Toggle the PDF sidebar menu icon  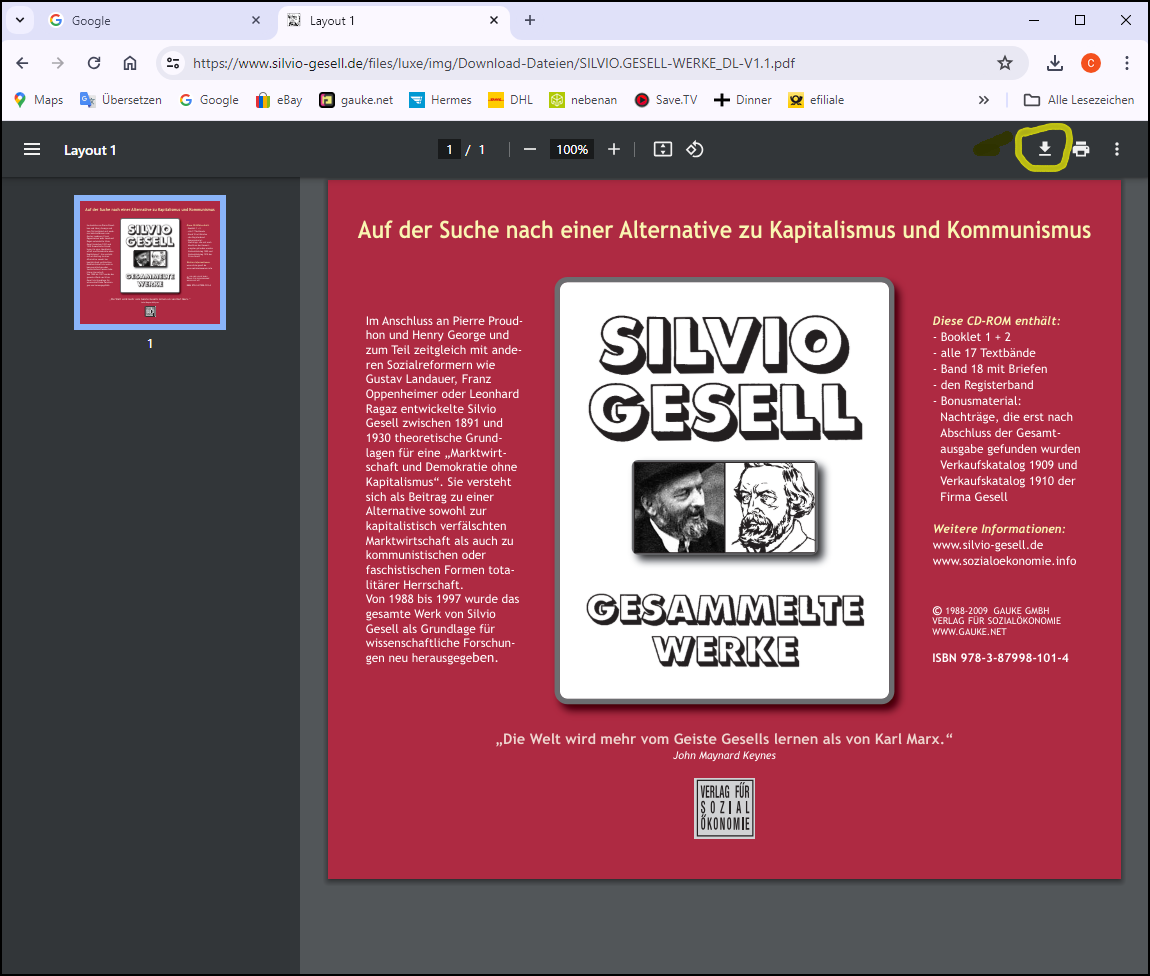tap(32, 150)
